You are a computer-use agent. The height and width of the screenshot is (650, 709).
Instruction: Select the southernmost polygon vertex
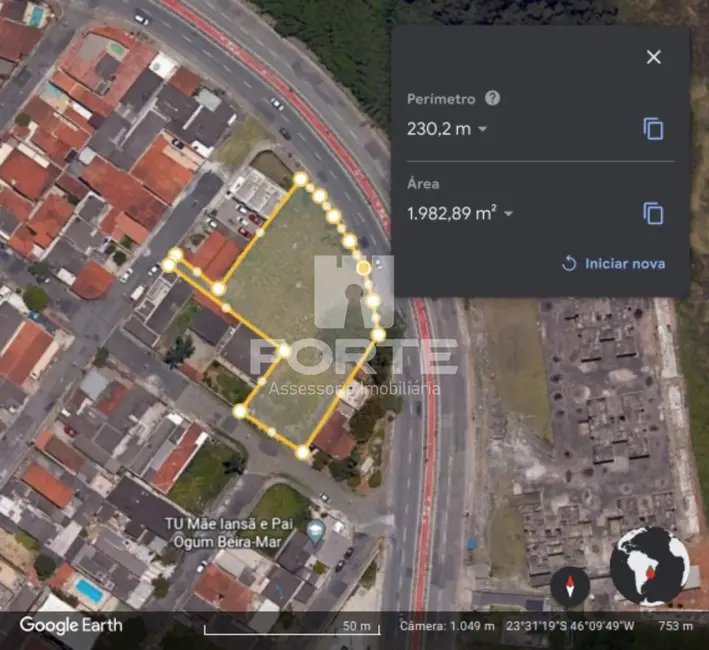(303, 452)
